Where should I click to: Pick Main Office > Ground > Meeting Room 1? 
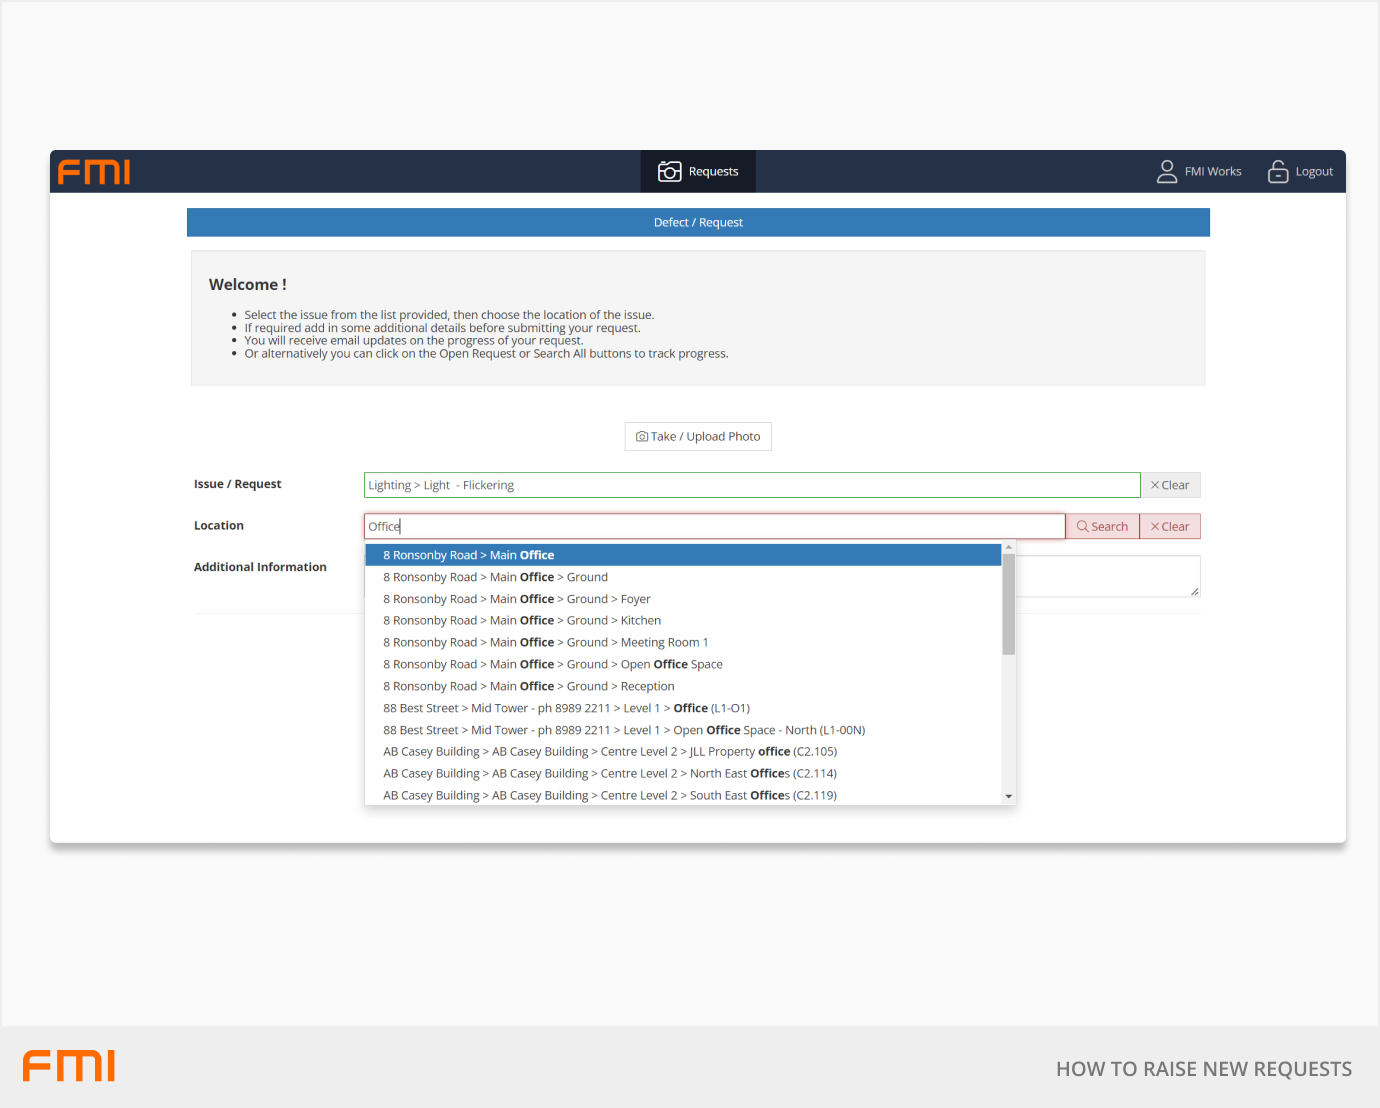point(545,643)
